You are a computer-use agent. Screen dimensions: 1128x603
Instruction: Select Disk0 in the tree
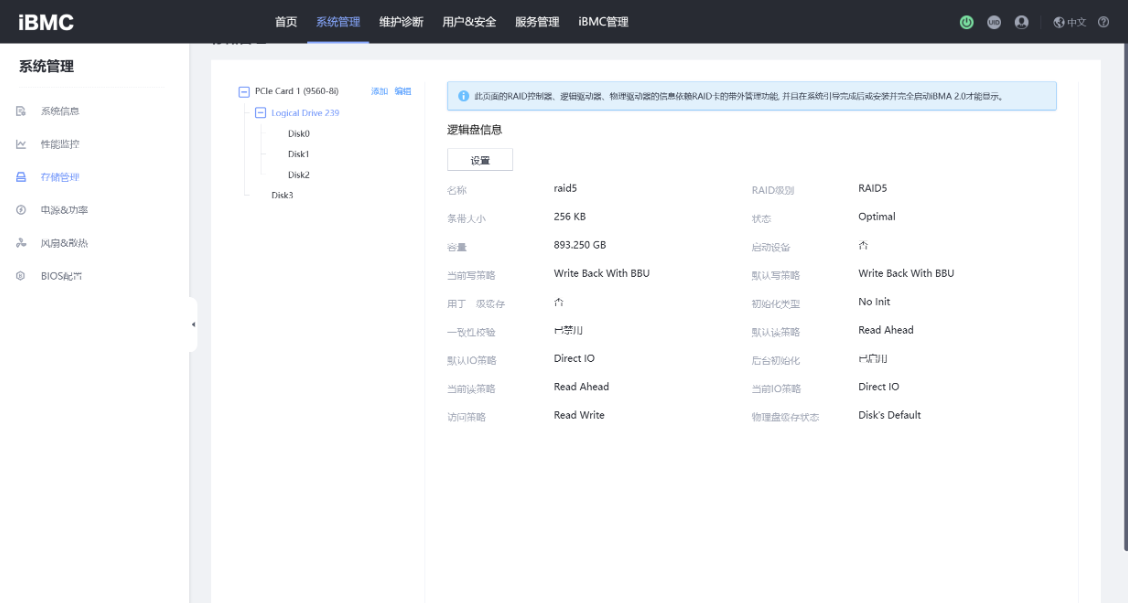tap(299, 134)
